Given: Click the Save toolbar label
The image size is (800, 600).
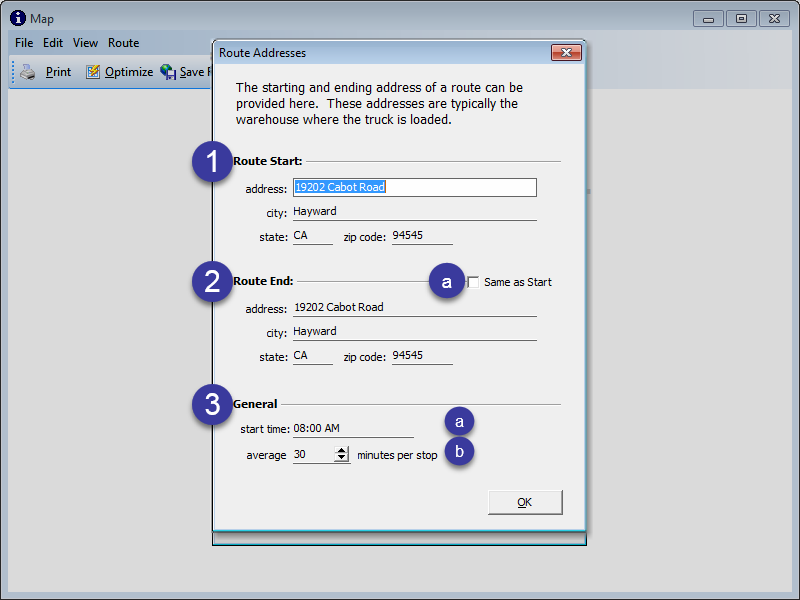Looking at the screenshot, I should (192, 72).
